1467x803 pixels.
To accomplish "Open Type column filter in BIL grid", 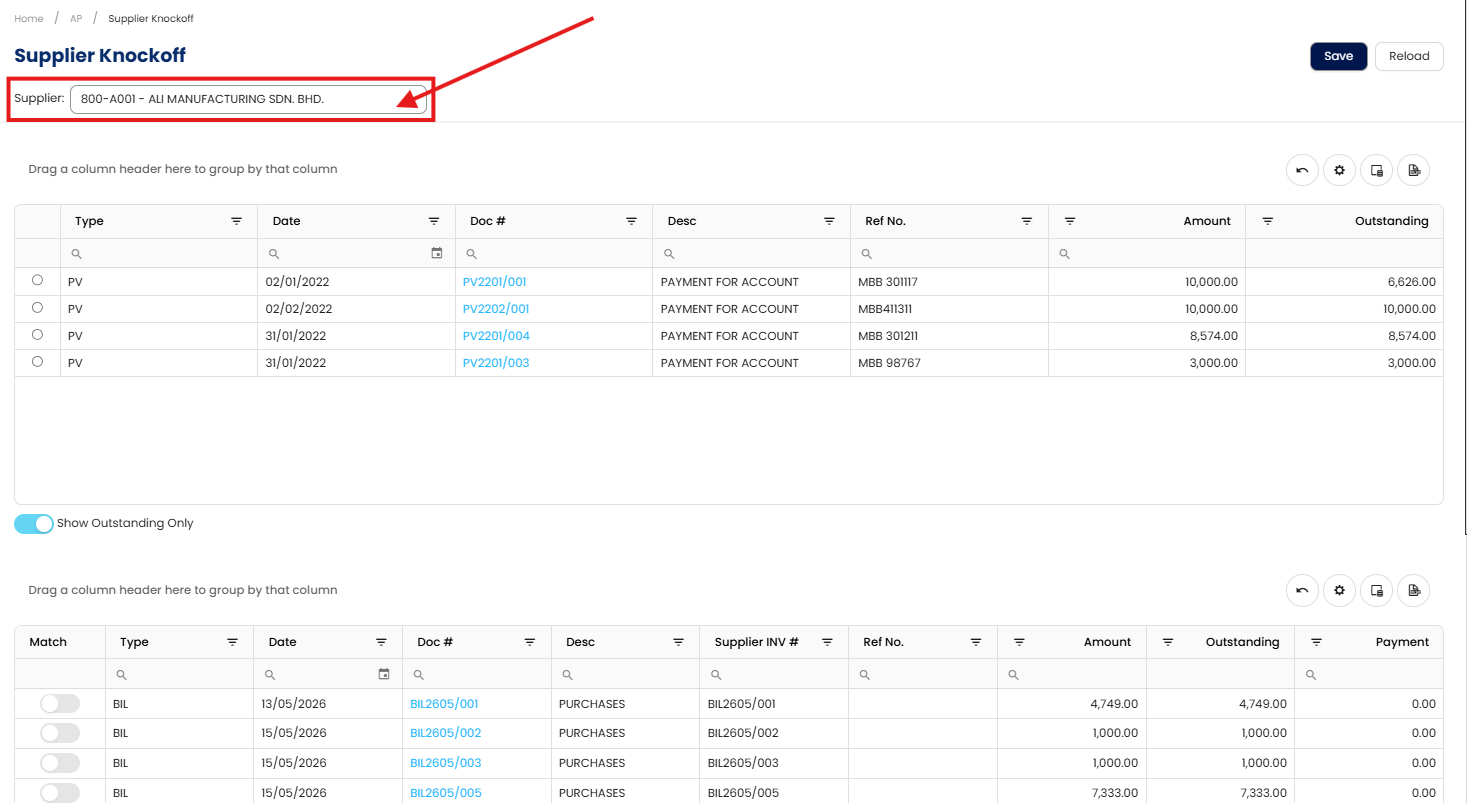I will (x=232, y=642).
